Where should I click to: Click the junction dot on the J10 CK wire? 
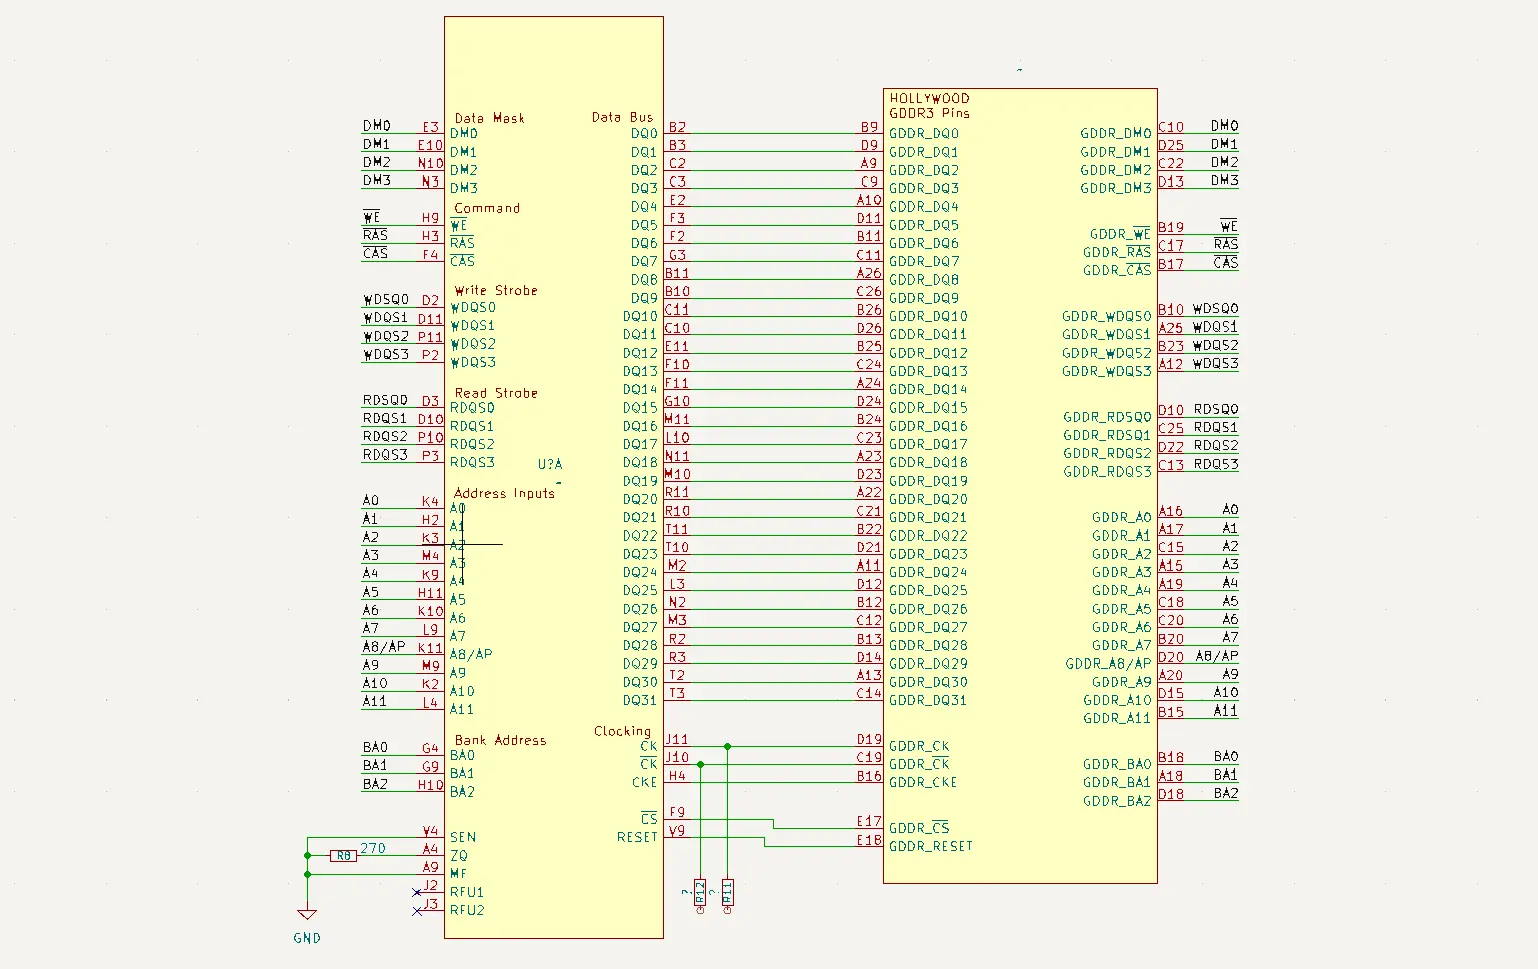click(700, 764)
